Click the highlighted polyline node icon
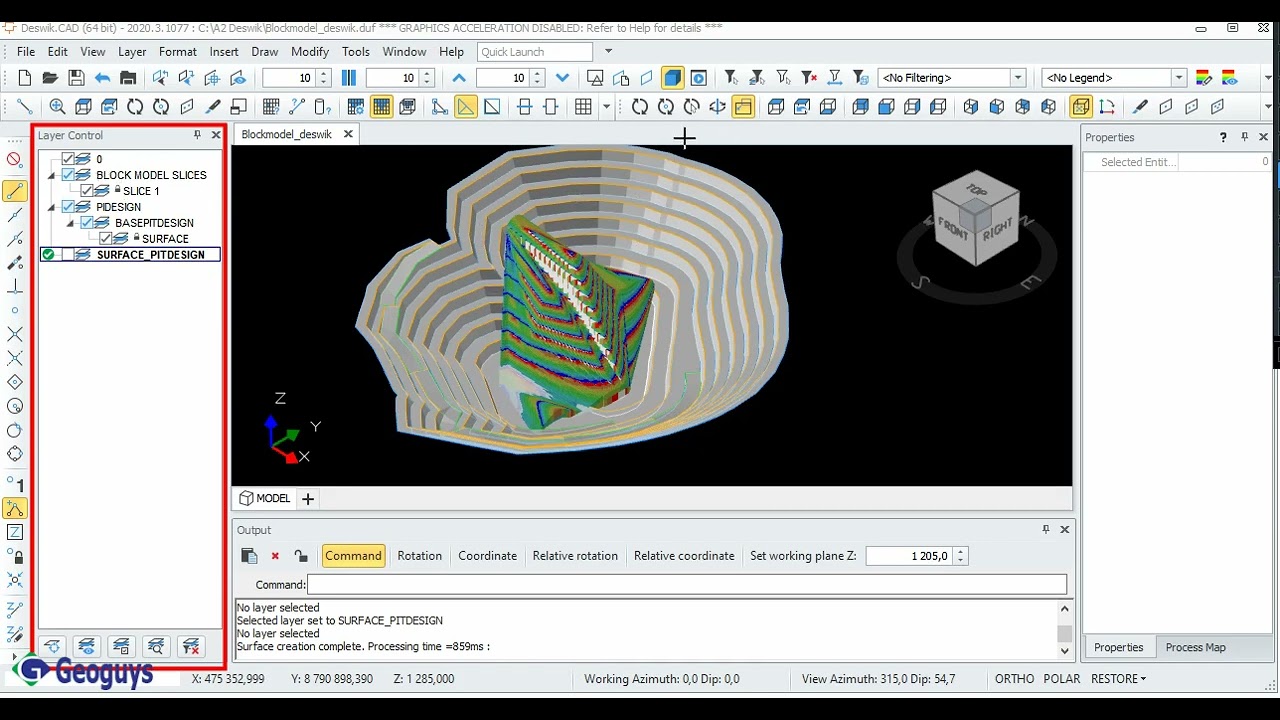 tap(14, 509)
